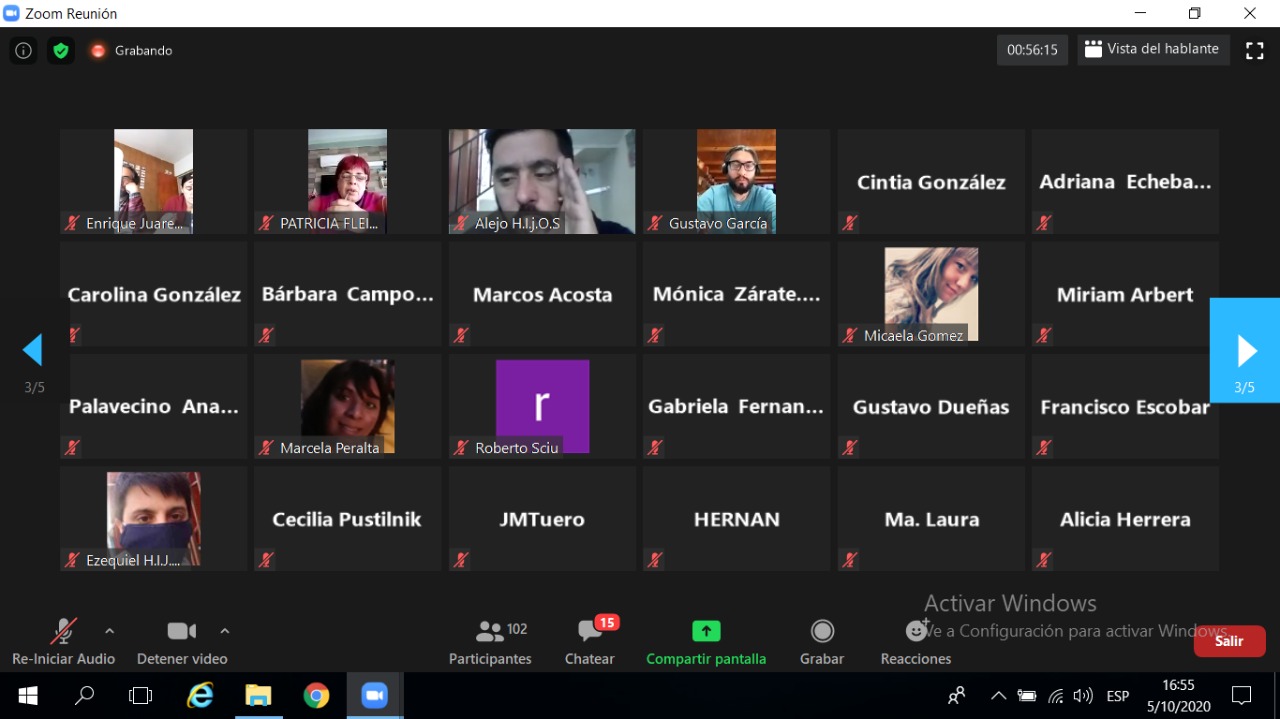Go to previous participants page
The image size is (1280, 719).
[33, 350]
